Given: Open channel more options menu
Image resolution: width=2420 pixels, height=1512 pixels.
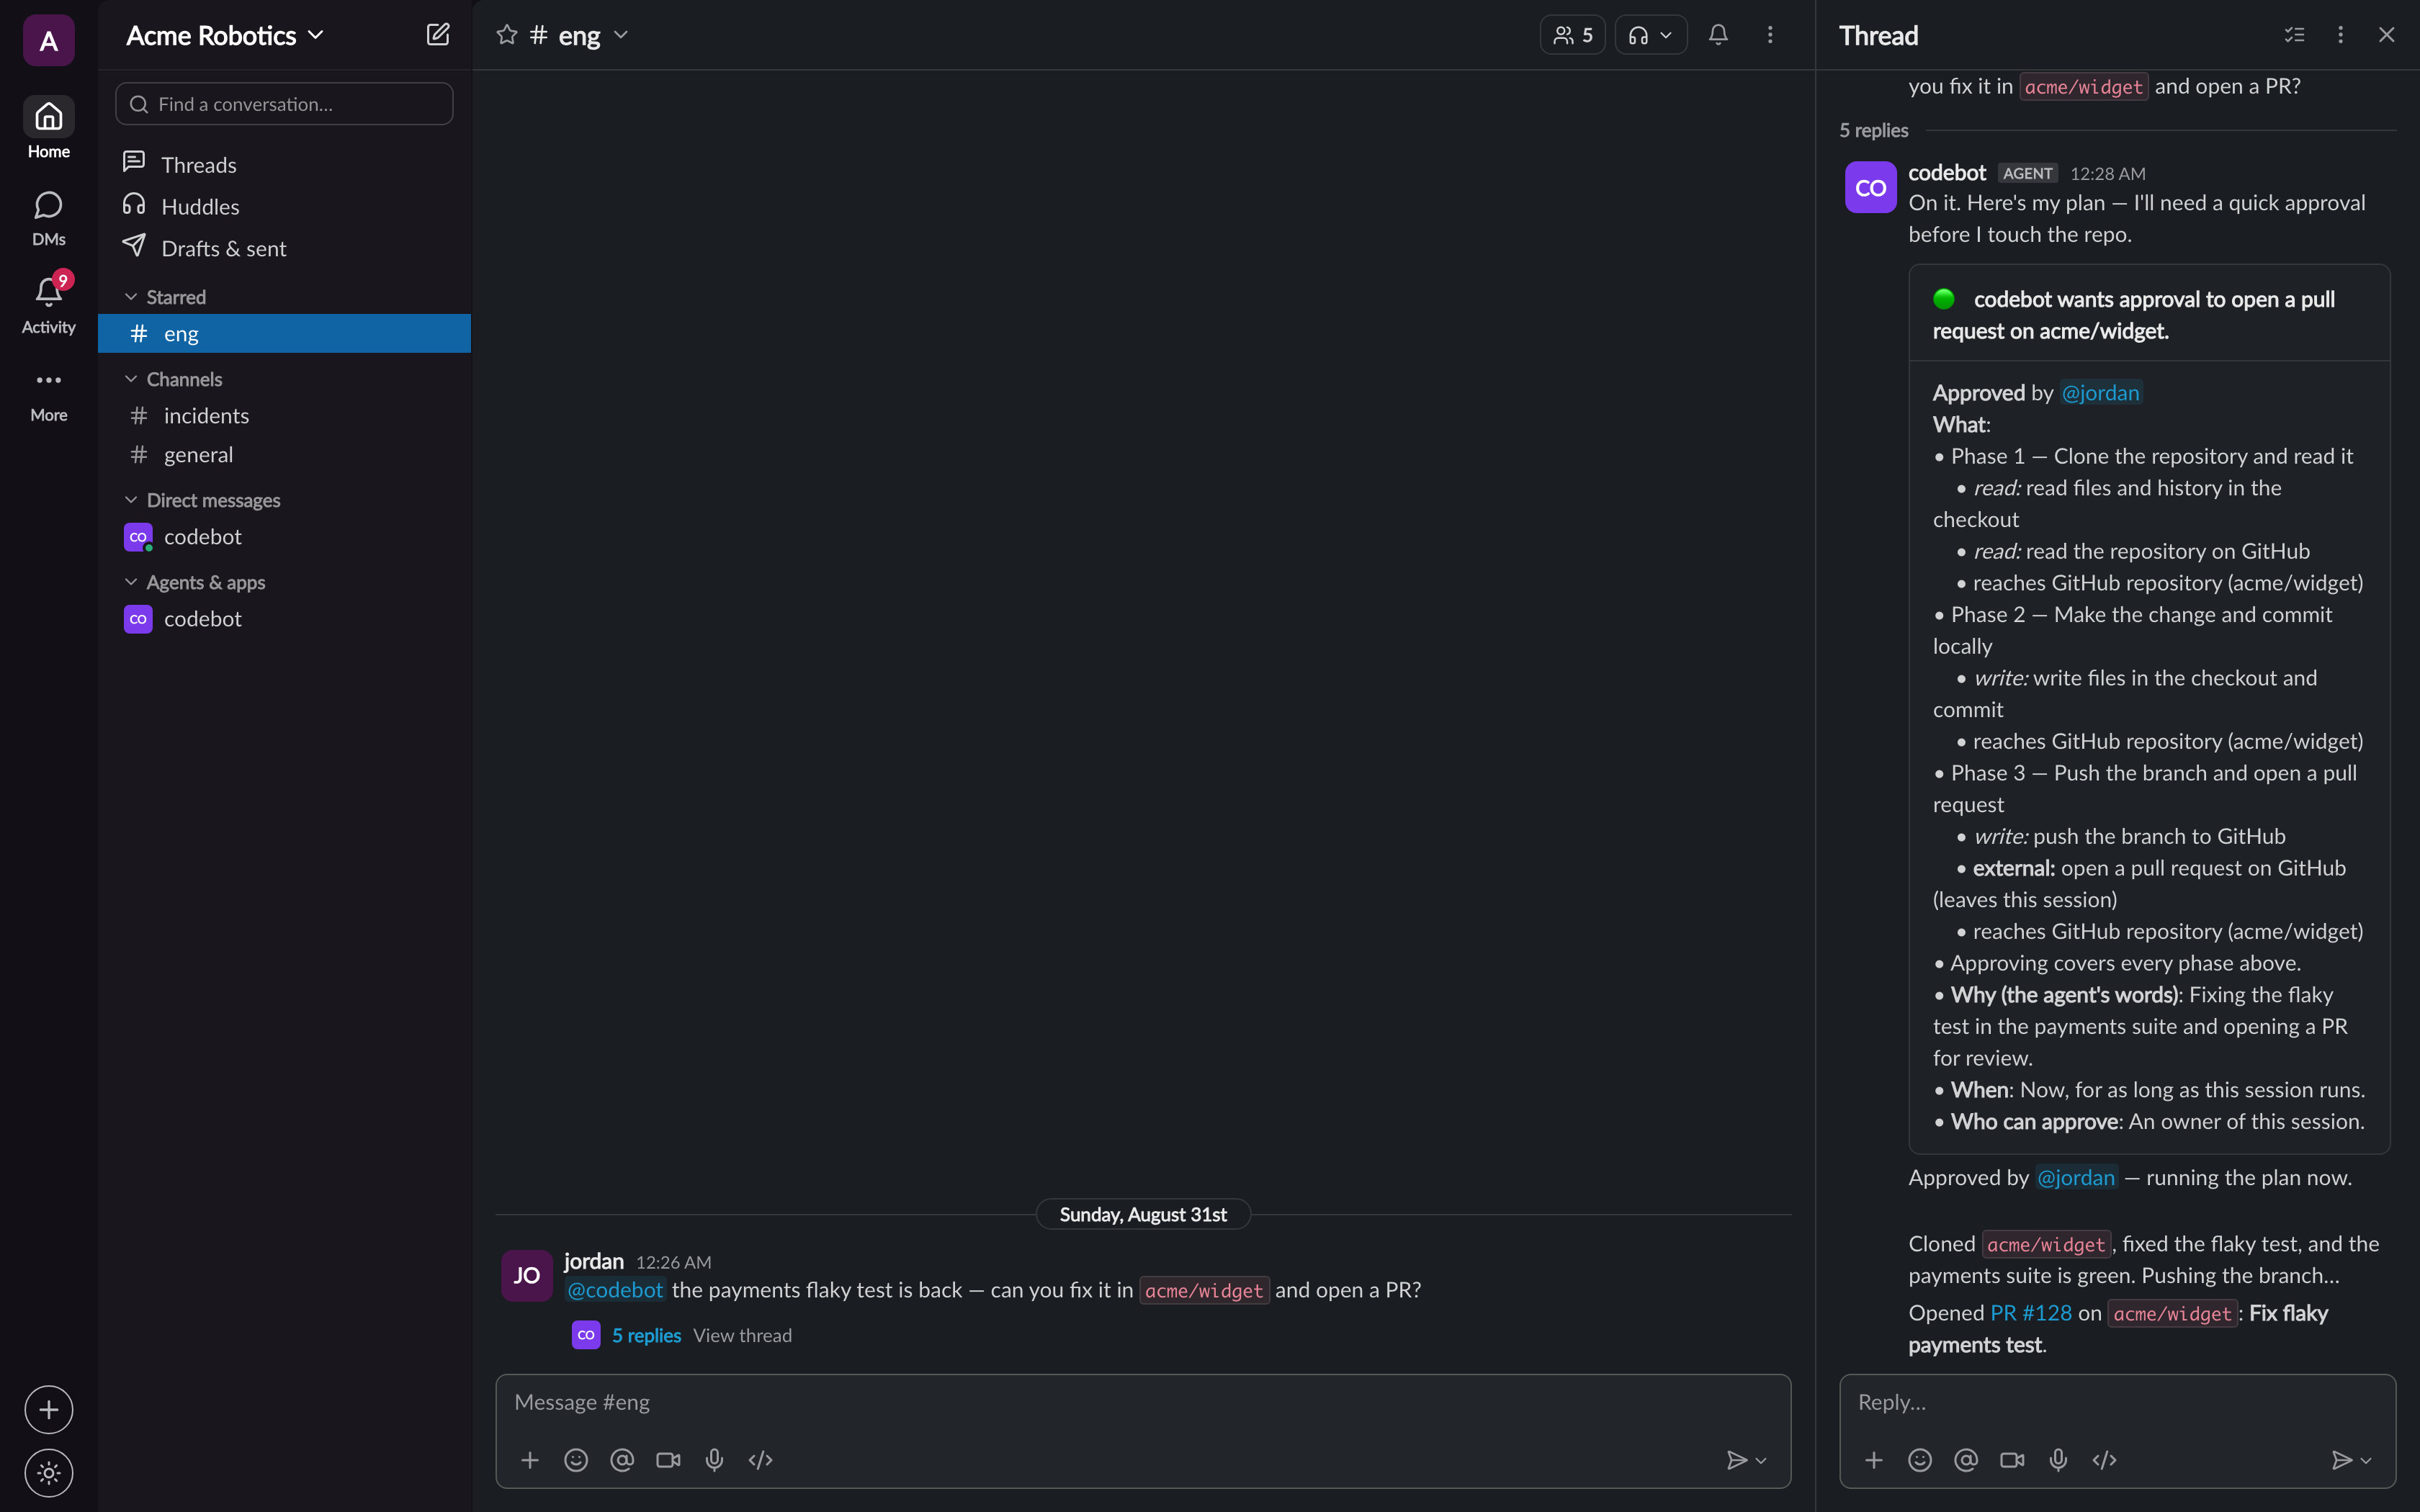Looking at the screenshot, I should (x=1770, y=35).
